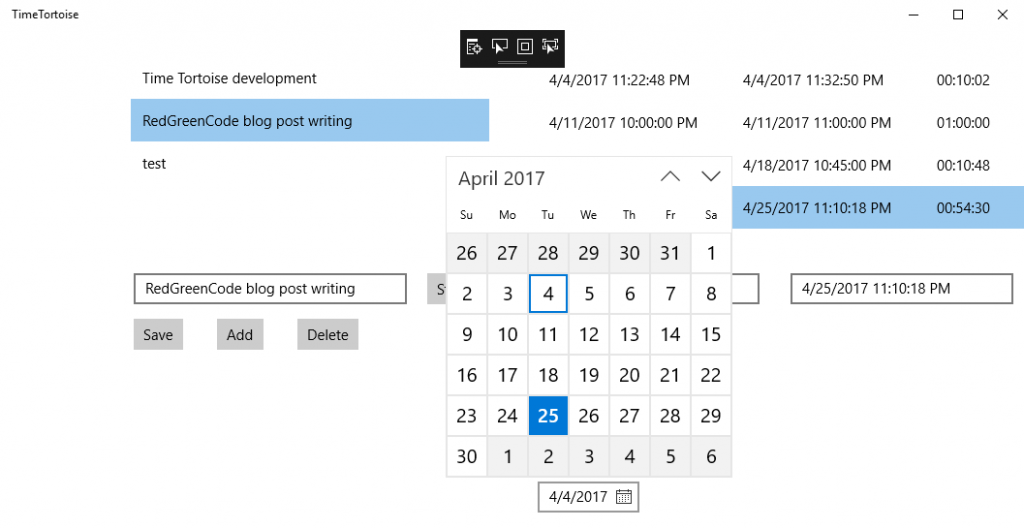Viewport: 1024px width, 529px height.
Task: Toggle display layout adorners icon
Action: [x=525, y=46]
